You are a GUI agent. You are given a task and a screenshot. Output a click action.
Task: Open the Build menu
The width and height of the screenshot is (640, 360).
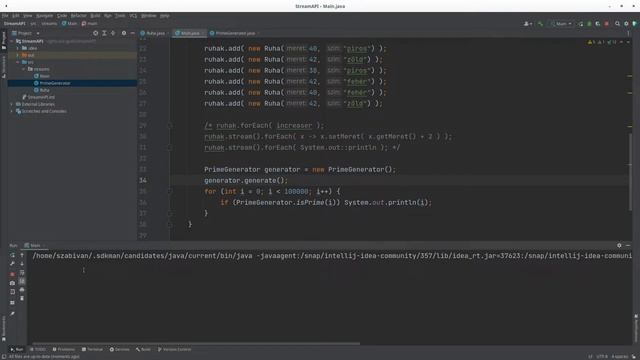pyautogui.click(x=95, y=16)
